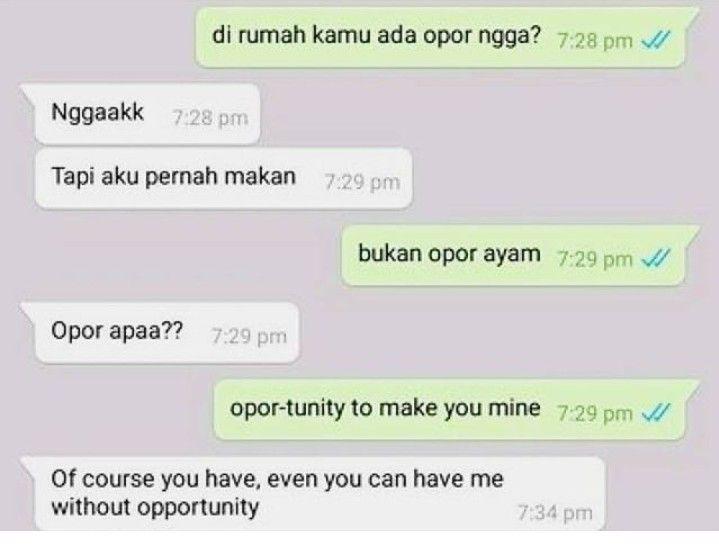Image resolution: width=719 pixels, height=547 pixels.
Task: Tap the 'Of course you have' reply bubble
Action: 313,494
